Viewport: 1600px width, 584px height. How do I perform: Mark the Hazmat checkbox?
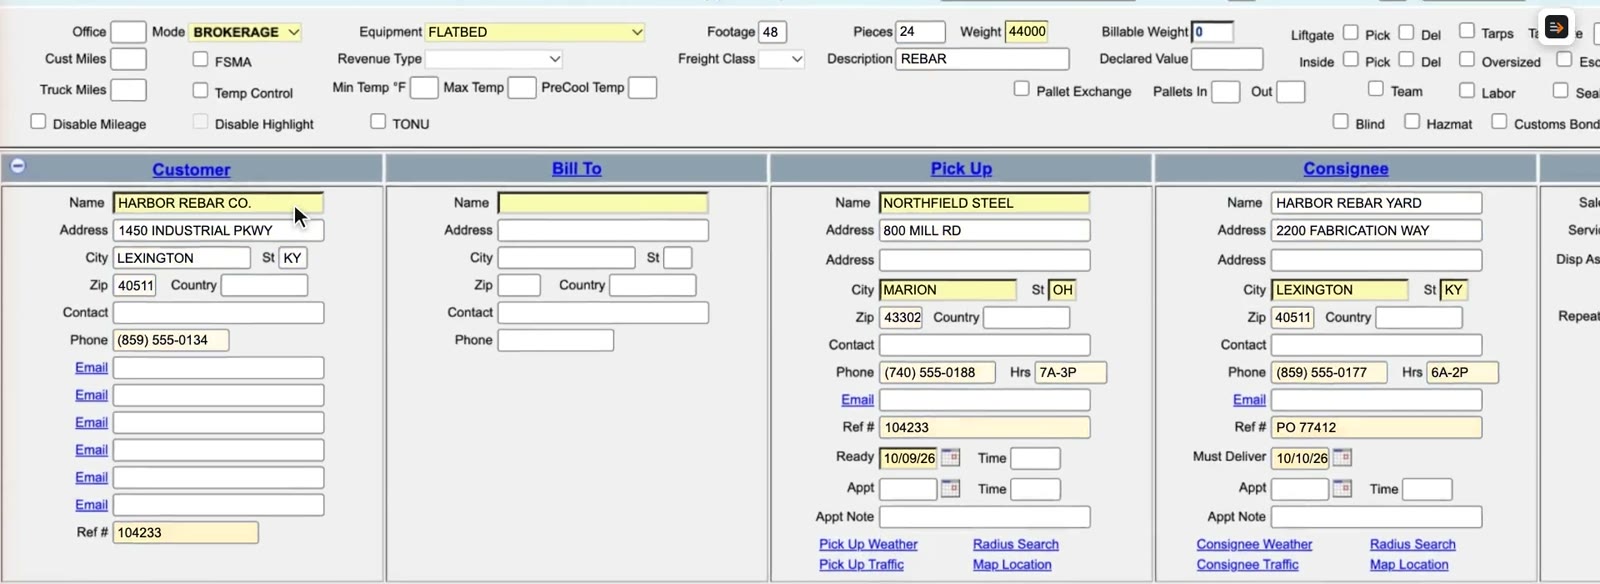1411,122
